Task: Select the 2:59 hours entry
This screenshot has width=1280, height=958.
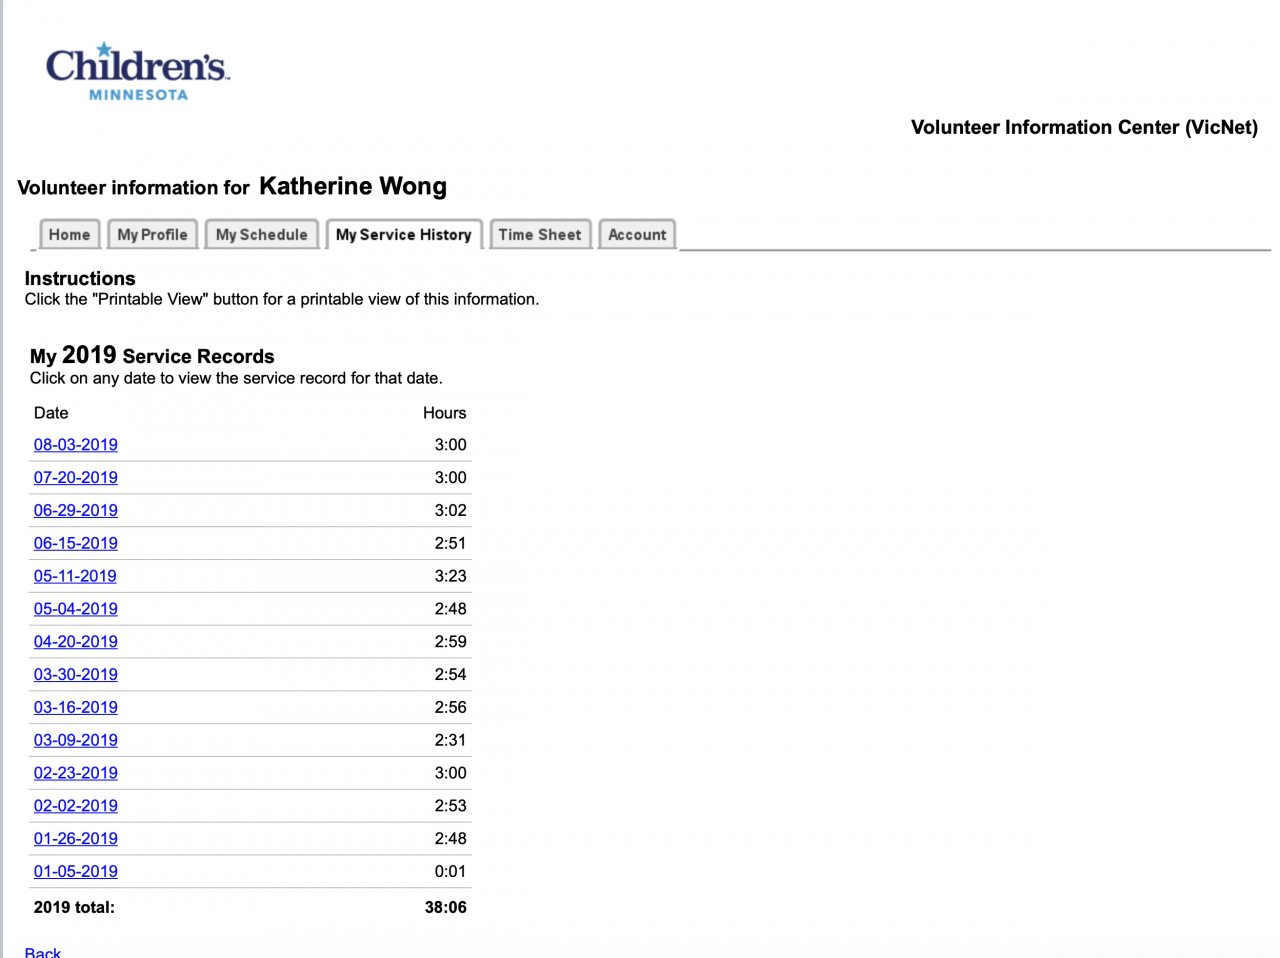Action: pos(451,642)
